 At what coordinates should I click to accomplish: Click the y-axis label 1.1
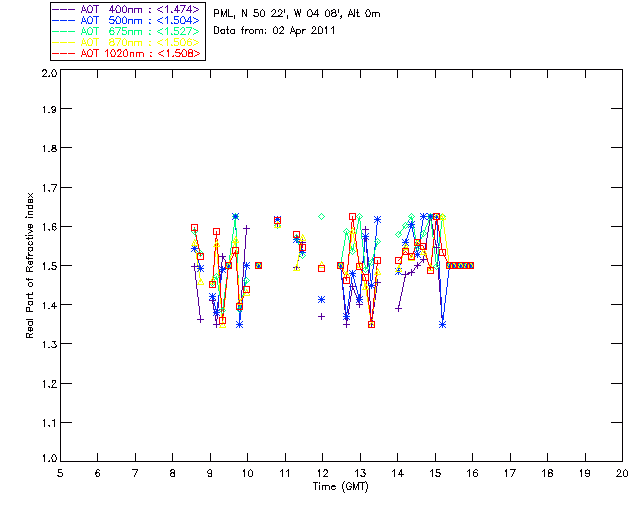(x=49, y=423)
